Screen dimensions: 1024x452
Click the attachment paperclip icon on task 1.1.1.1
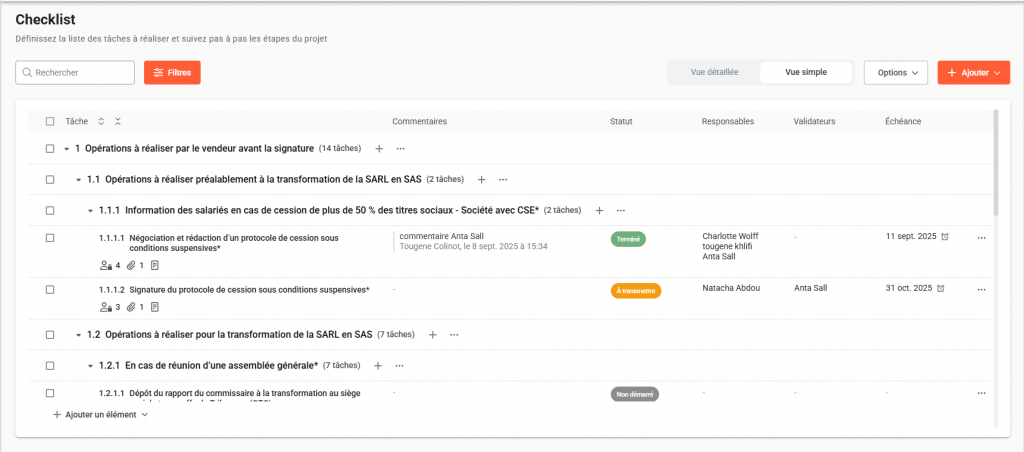130,266
